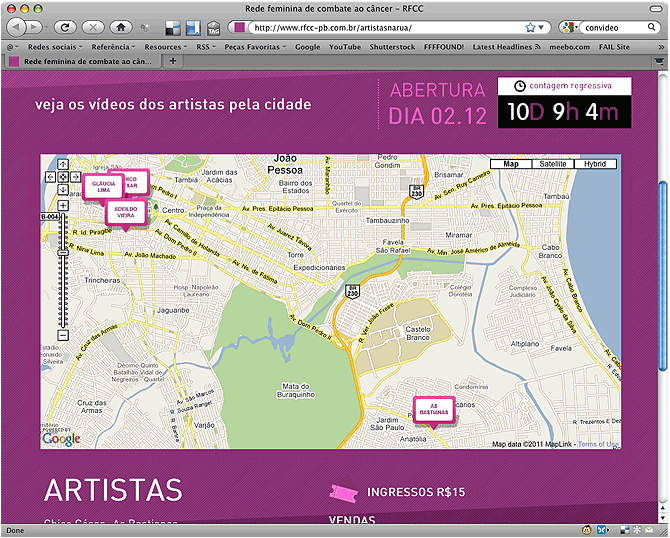Click the tab list icon at right of the tab bar

tap(660, 62)
